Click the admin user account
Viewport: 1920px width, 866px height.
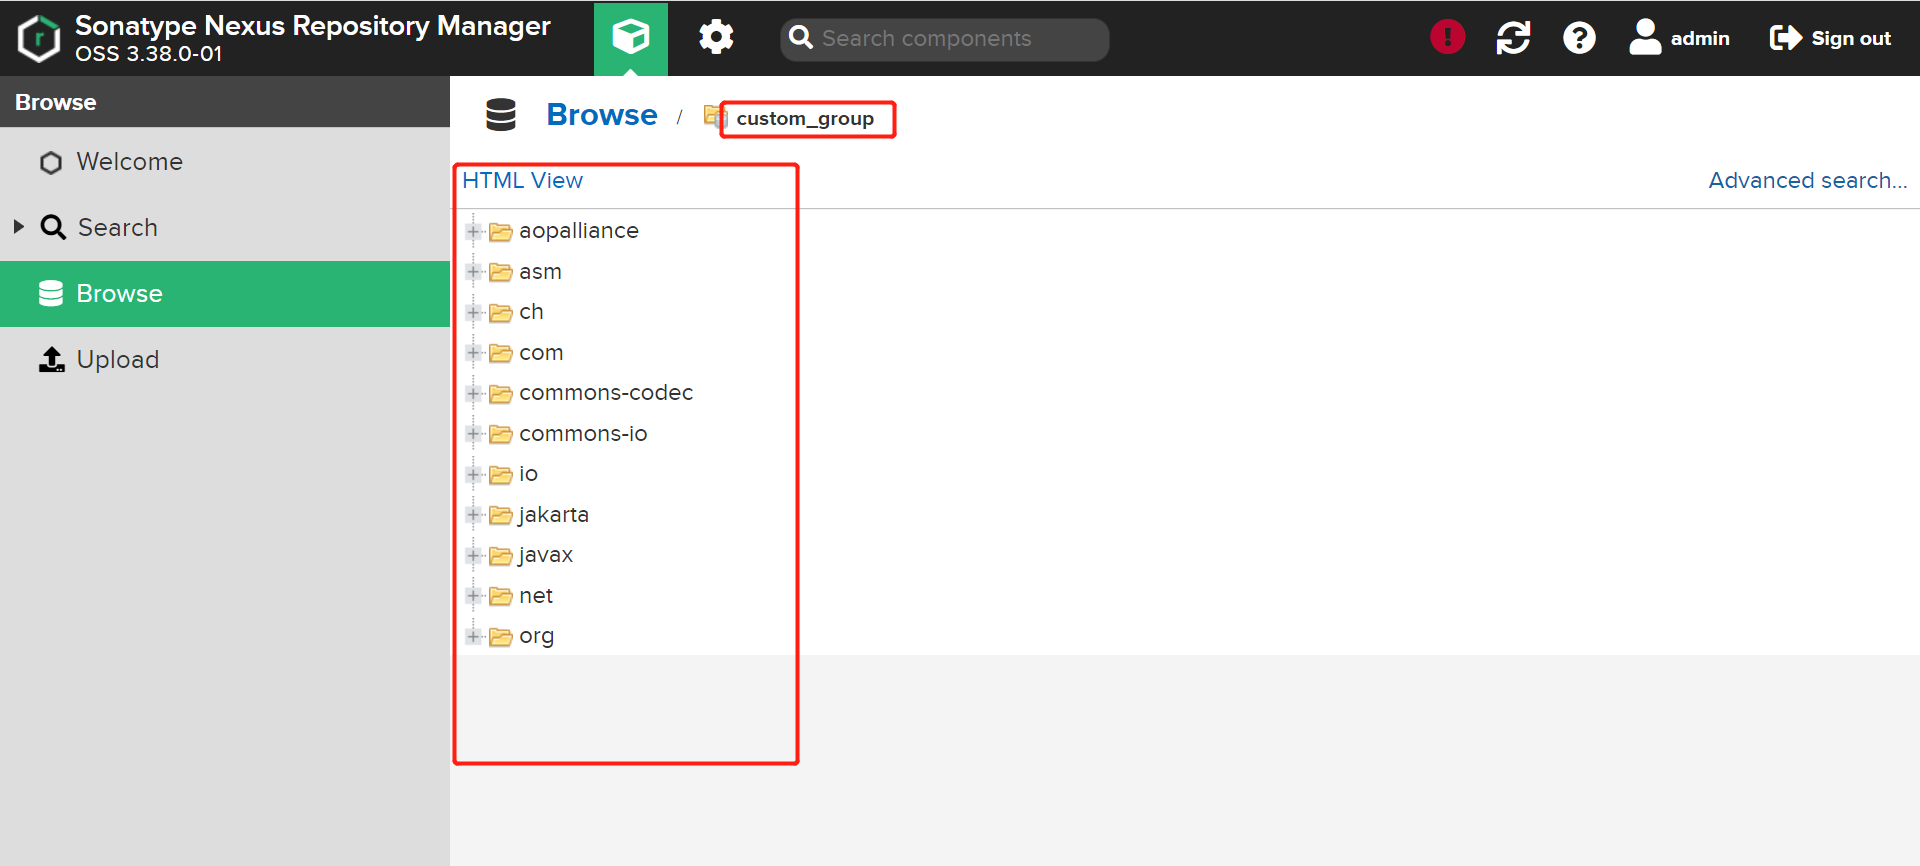coord(1679,38)
